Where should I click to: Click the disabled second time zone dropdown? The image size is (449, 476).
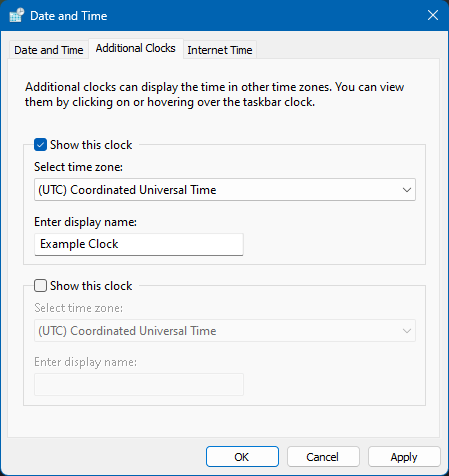(x=225, y=331)
